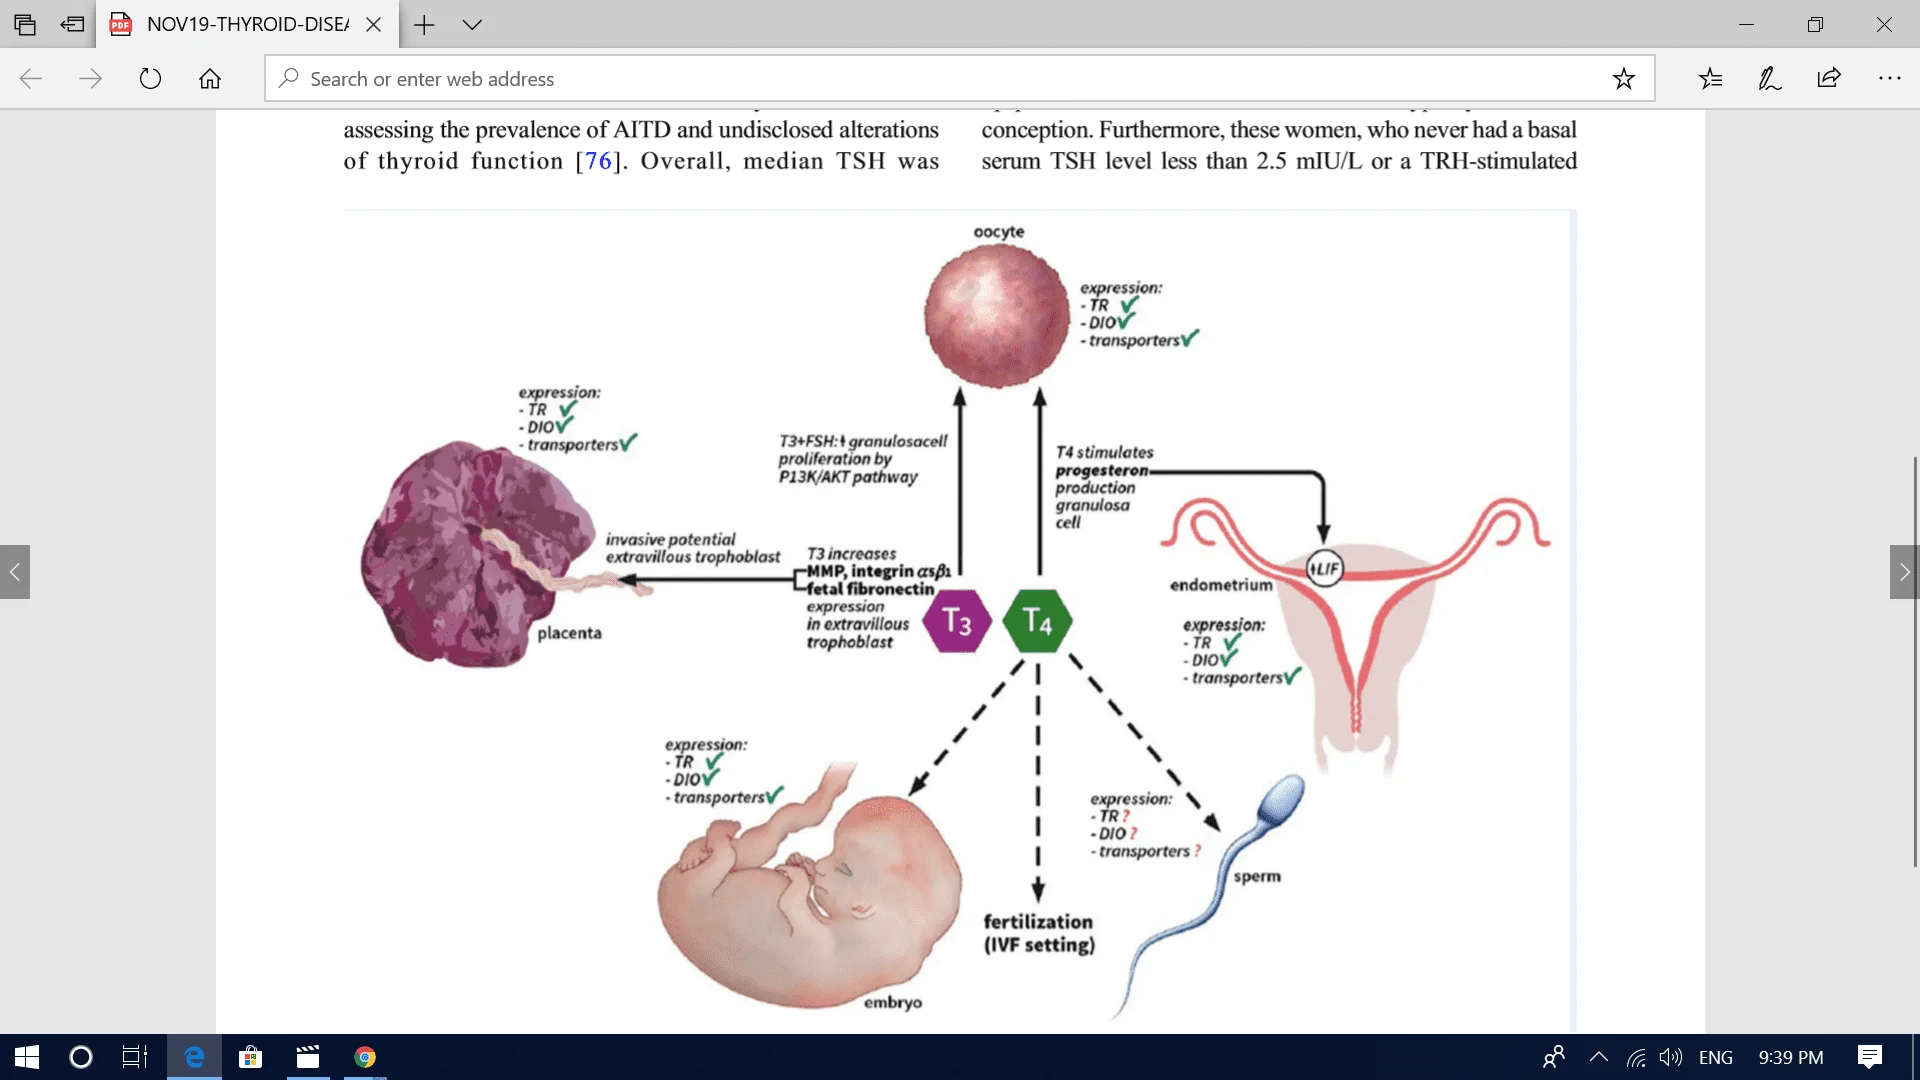Click the green T4 hexagon in figure
This screenshot has width=1920, height=1080.
(x=1038, y=622)
